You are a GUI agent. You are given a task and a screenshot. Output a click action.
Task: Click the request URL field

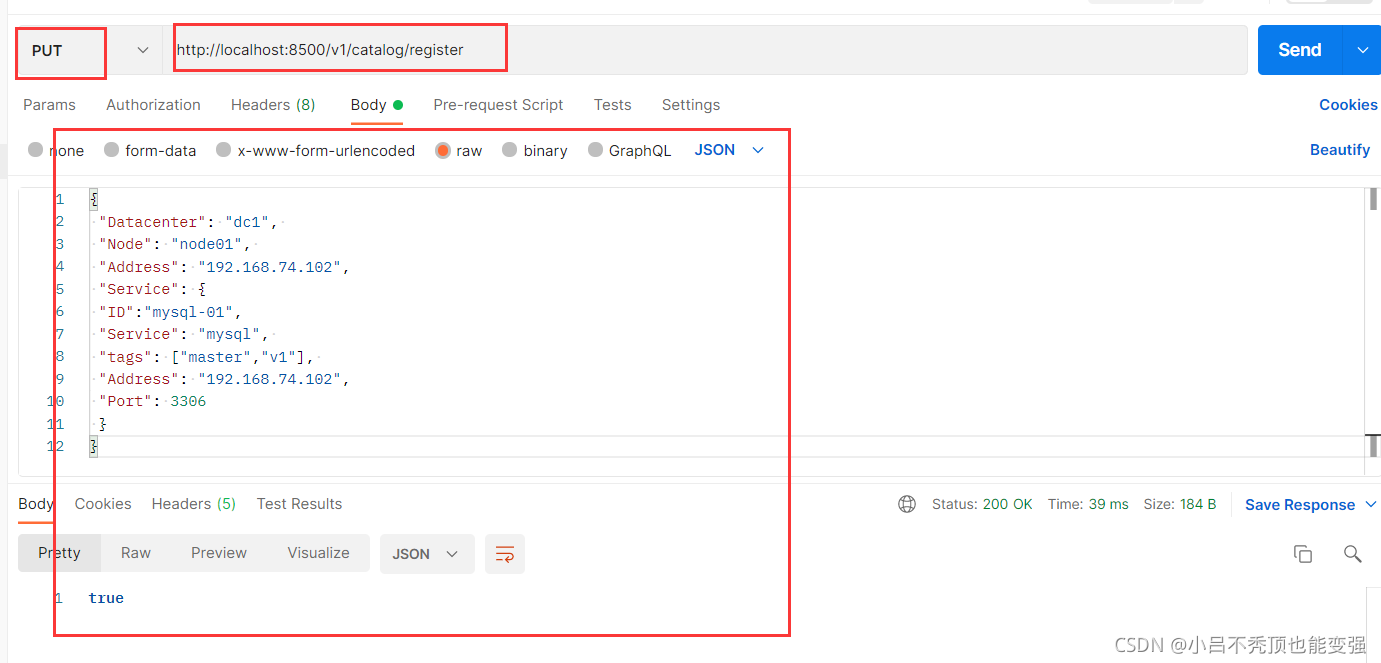click(x=705, y=50)
